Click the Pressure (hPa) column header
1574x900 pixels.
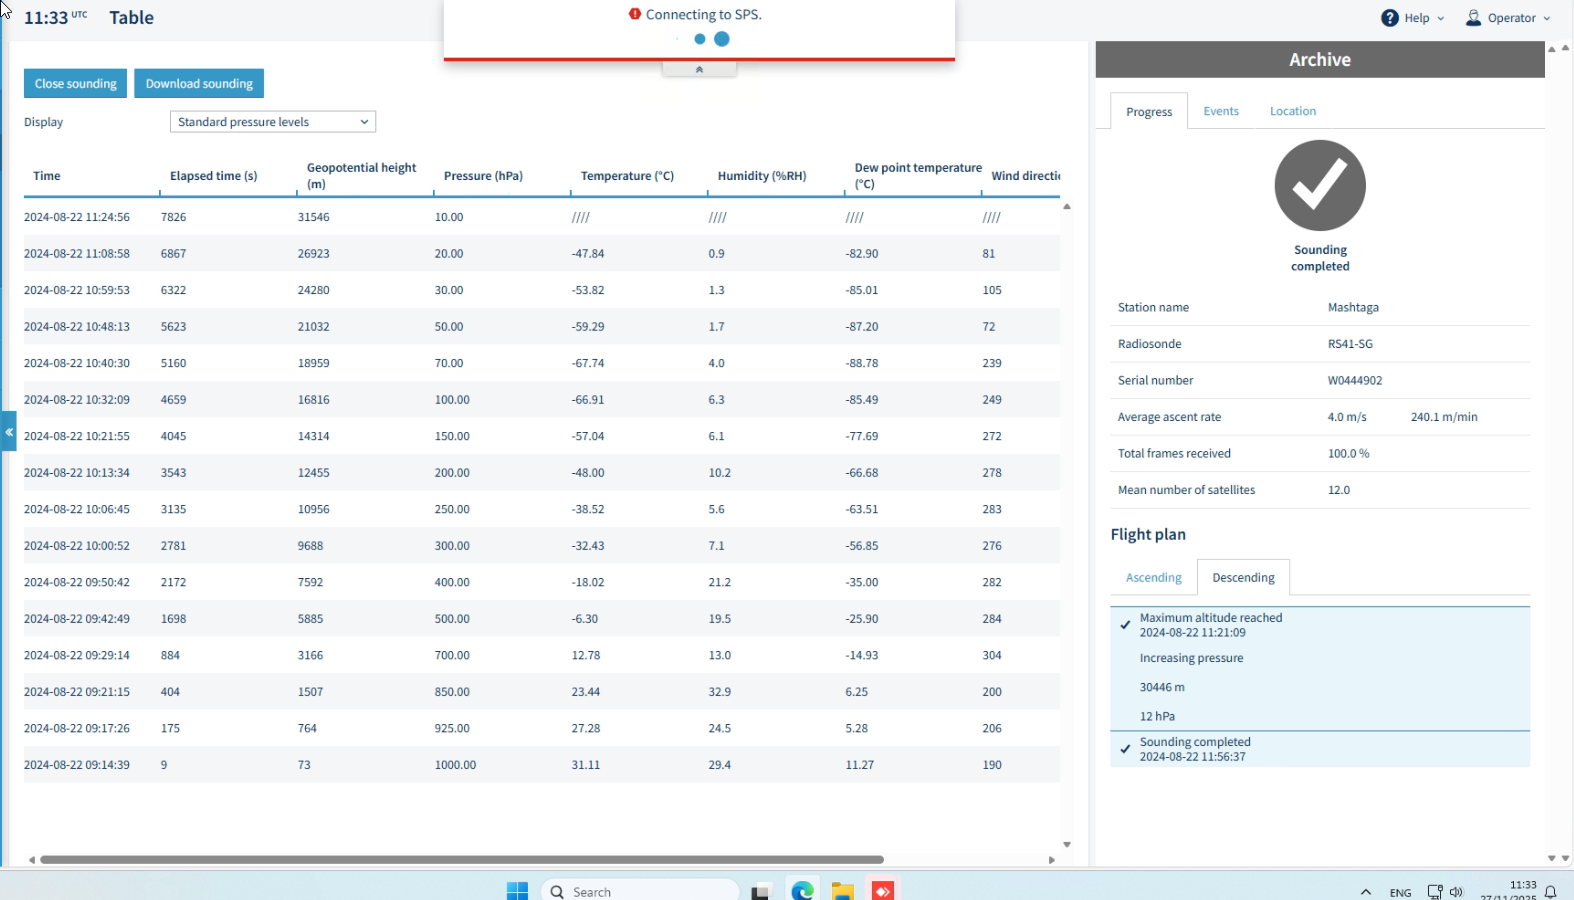pyautogui.click(x=483, y=176)
